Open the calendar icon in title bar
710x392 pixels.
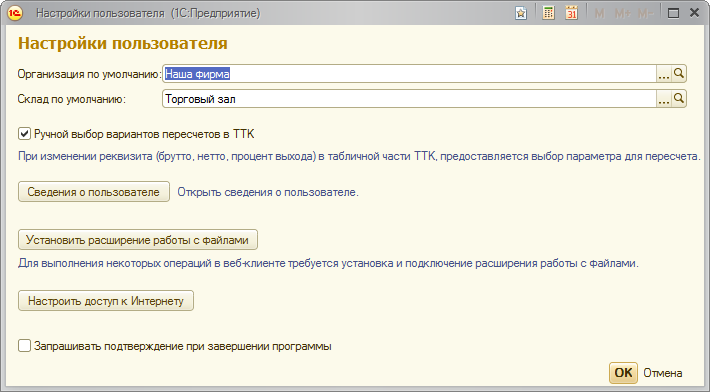pos(571,13)
